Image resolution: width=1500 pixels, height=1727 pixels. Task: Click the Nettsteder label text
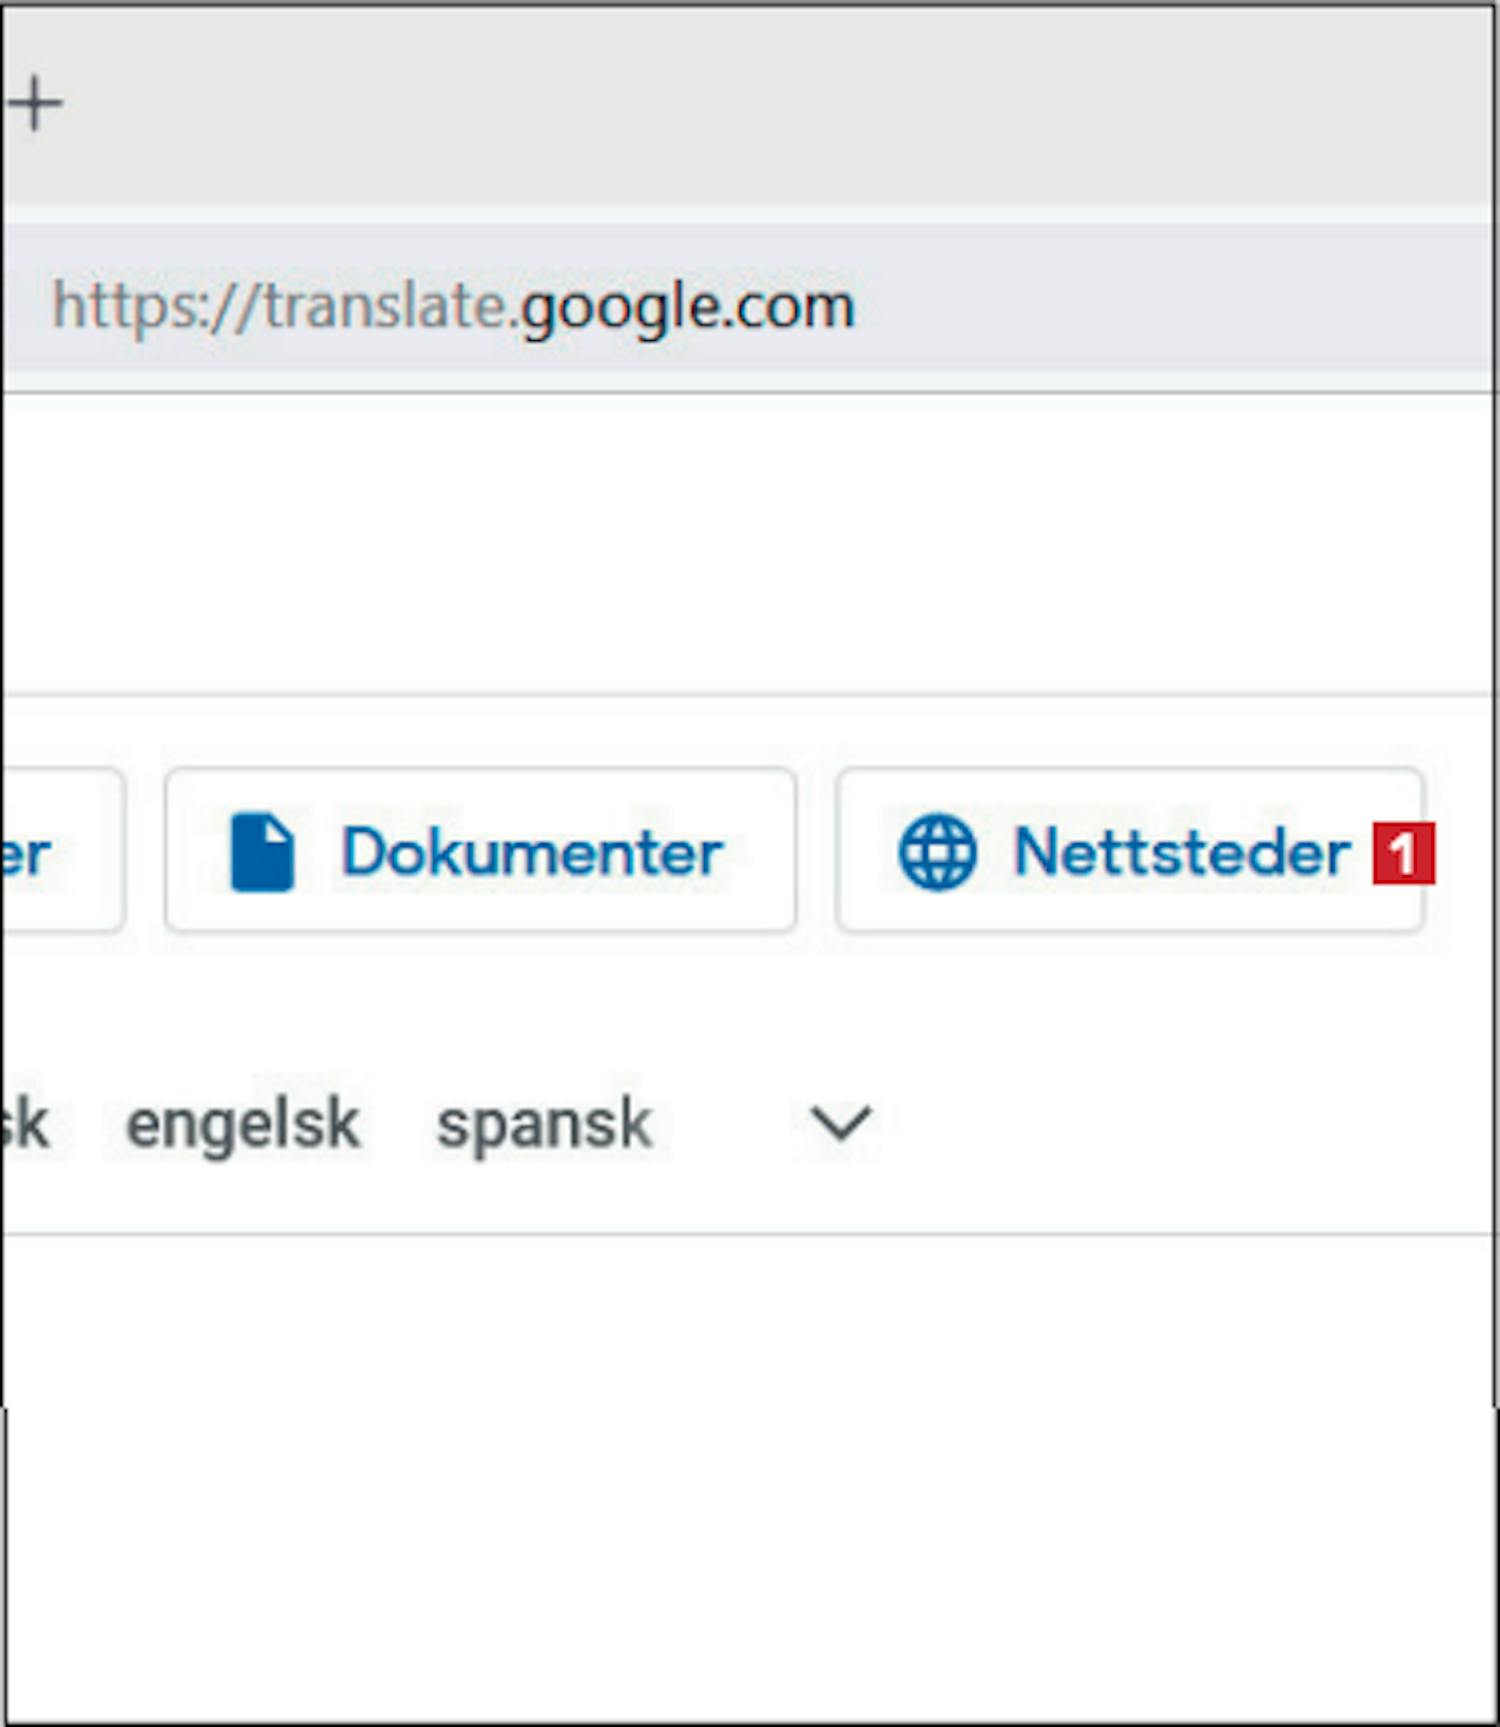(1181, 853)
